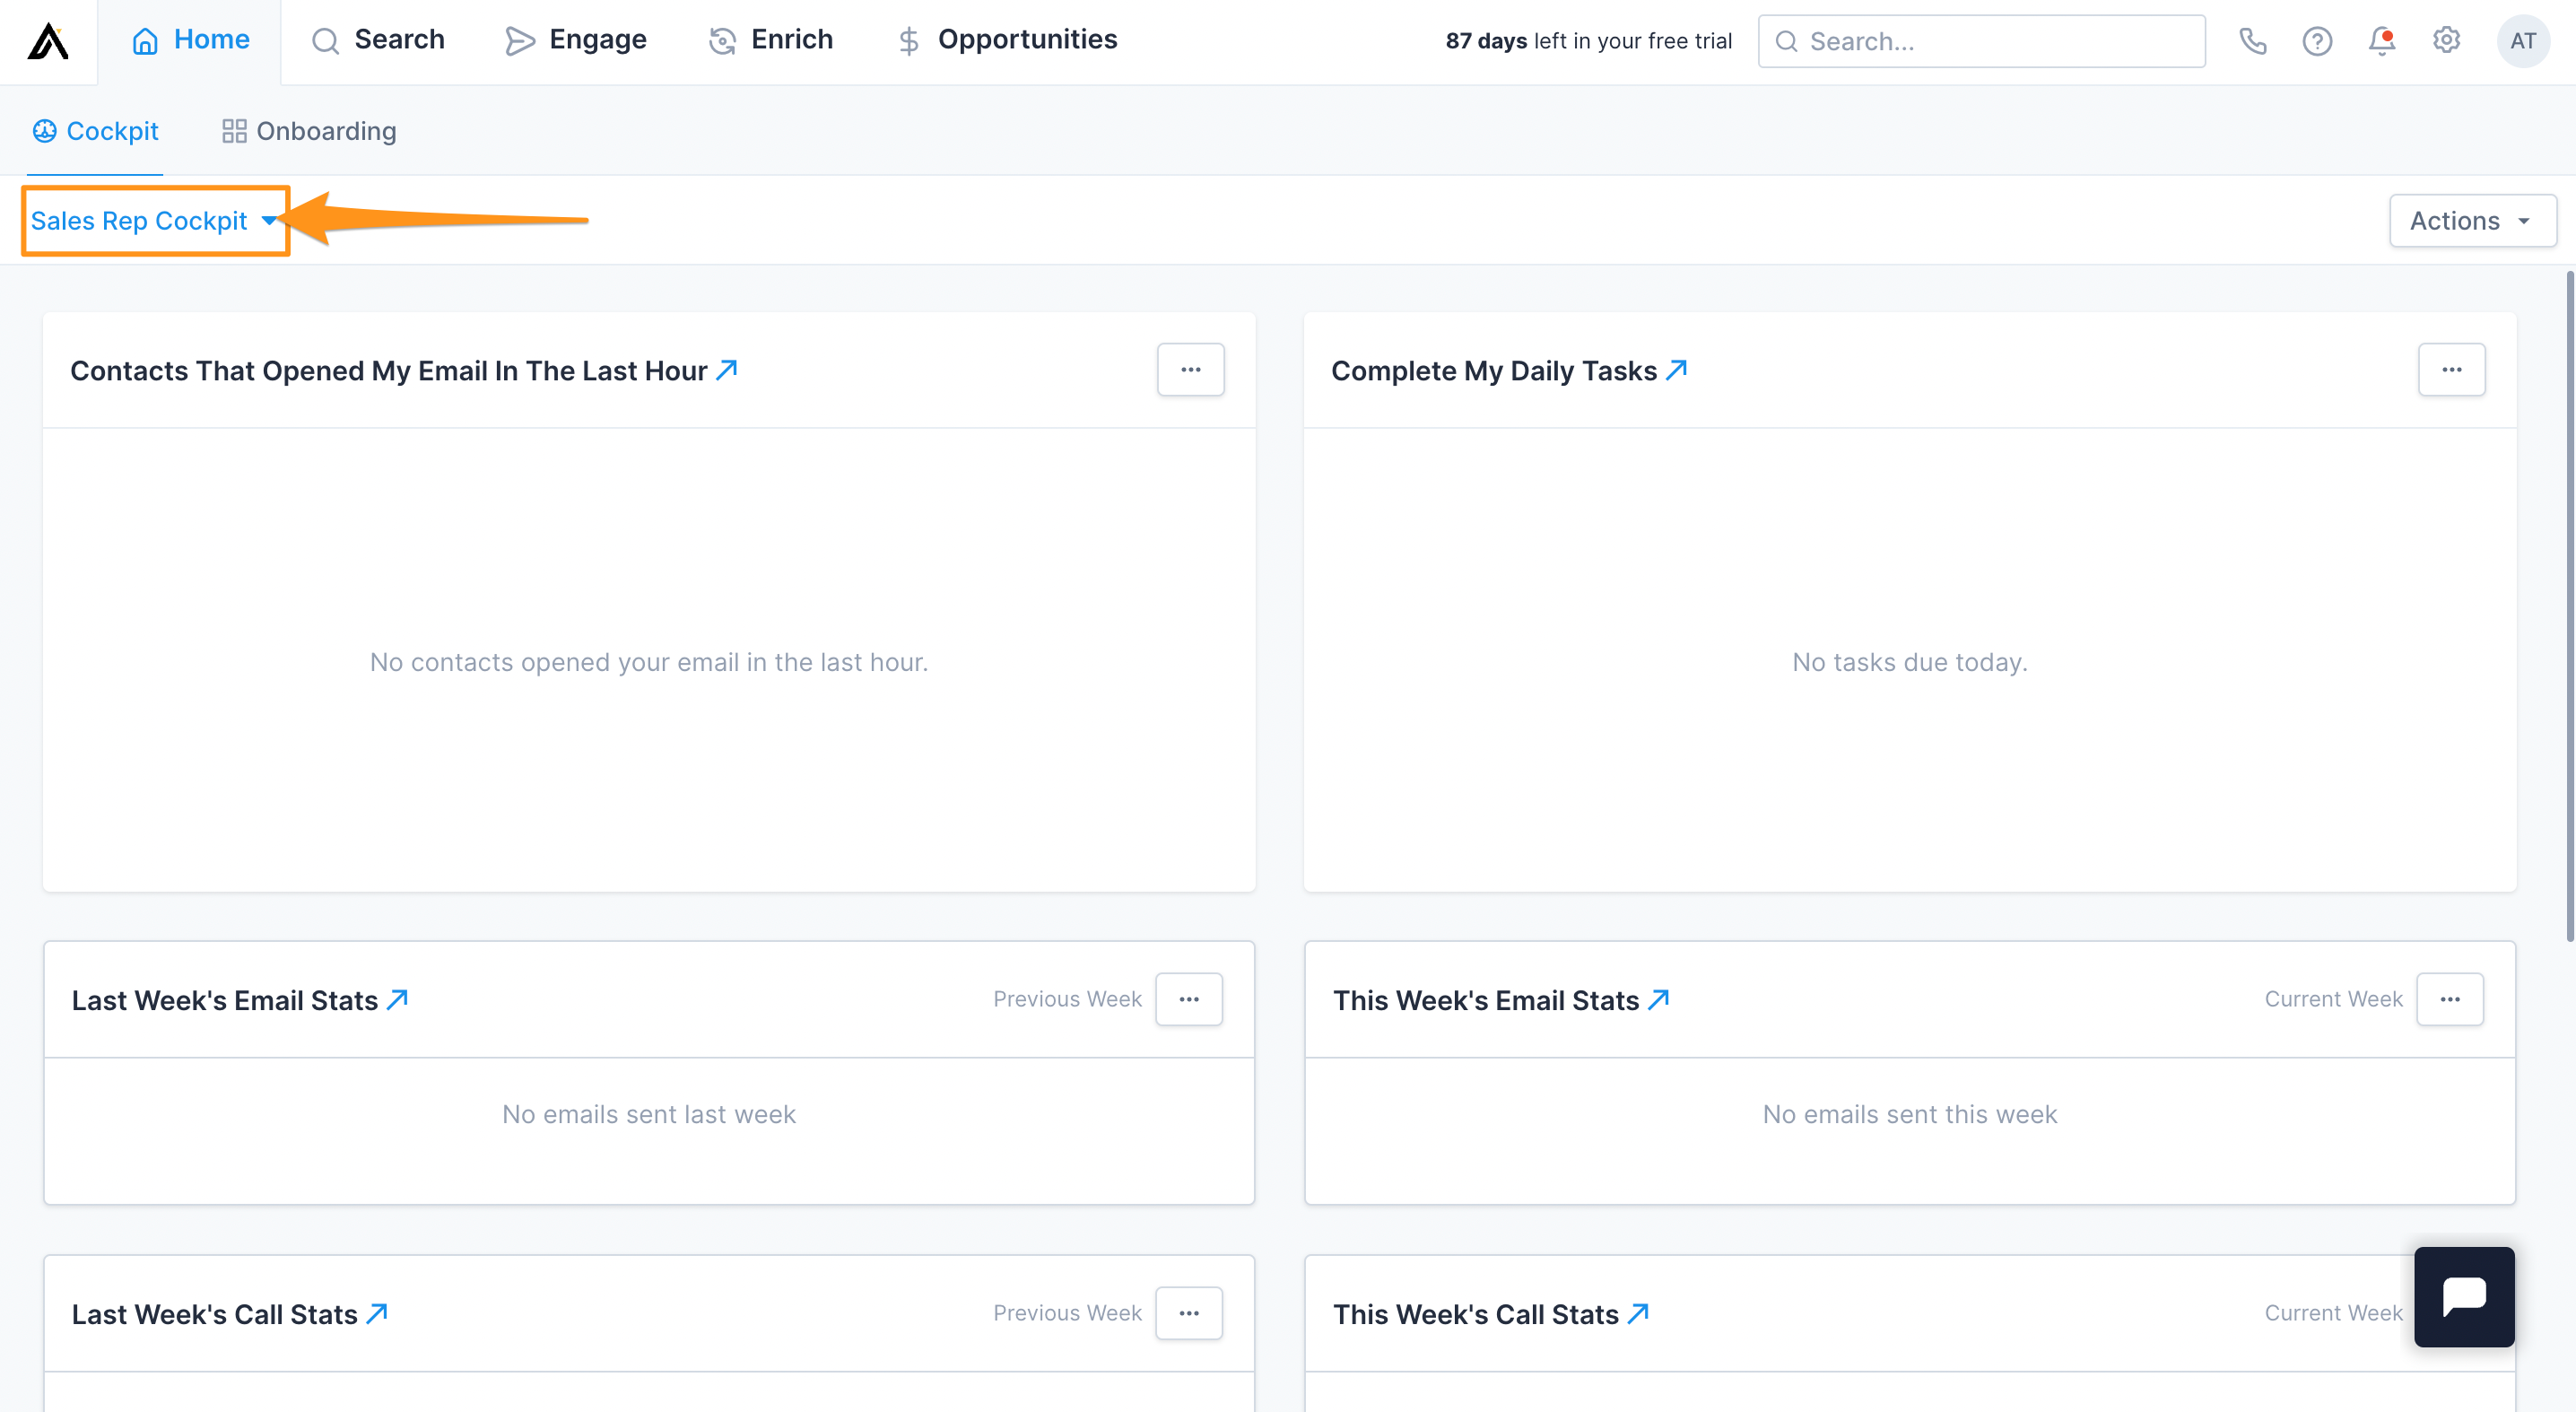Open arrow link beside This Week's Email Stats

[1659, 999]
